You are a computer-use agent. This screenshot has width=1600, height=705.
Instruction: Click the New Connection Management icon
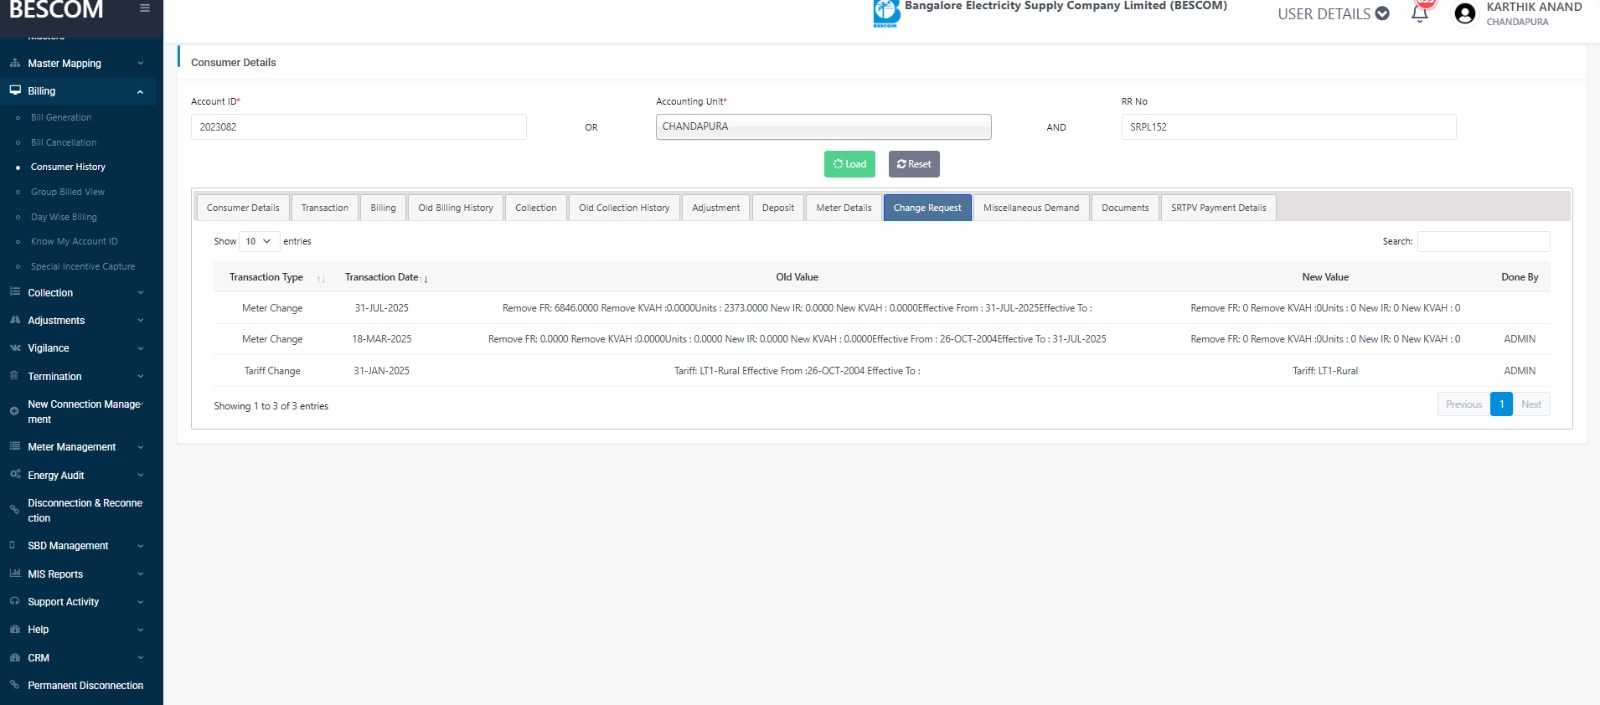(x=14, y=411)
